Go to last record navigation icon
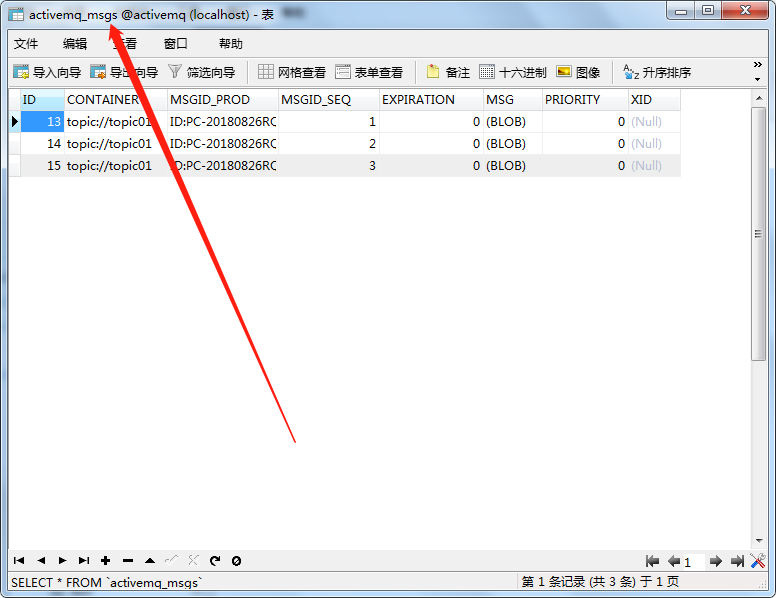This screenshot has width=776, height=598. click(x=84, y=560)
